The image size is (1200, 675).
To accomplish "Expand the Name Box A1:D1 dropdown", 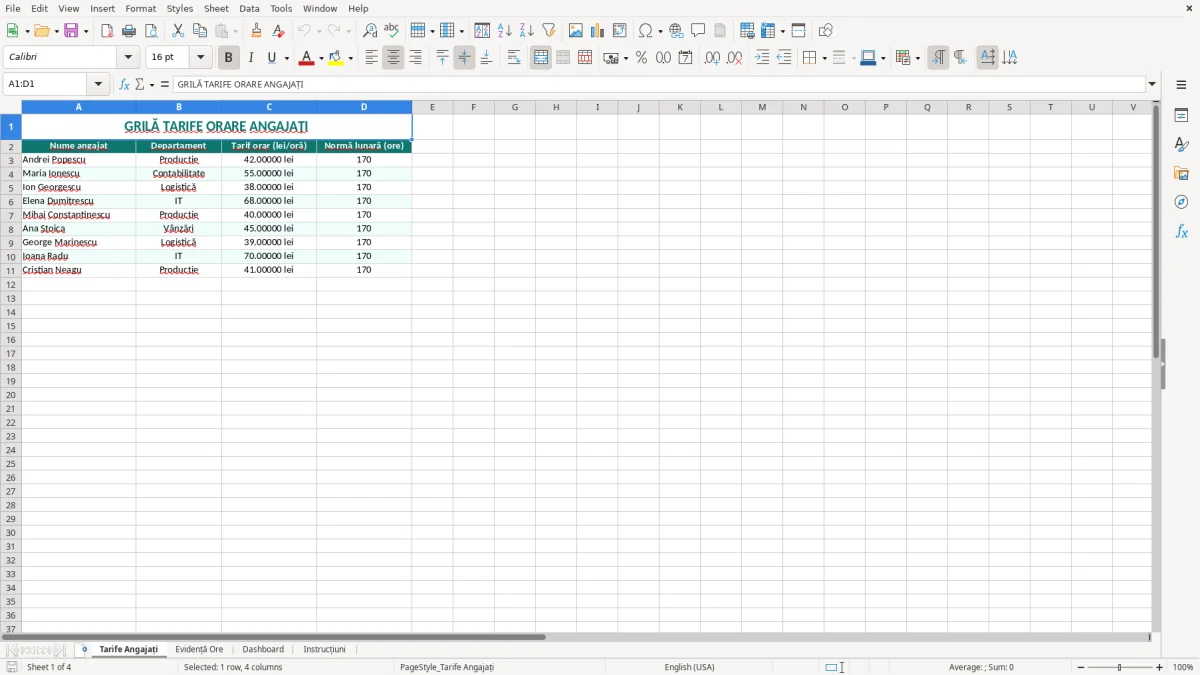I will [x=98, y=84].
